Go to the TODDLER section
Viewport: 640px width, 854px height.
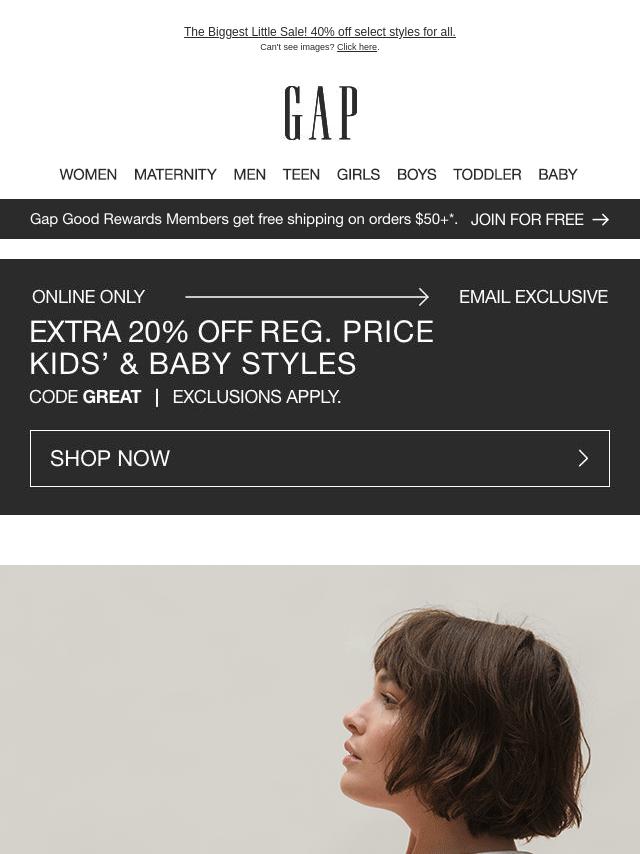click(x=487, y=174)
